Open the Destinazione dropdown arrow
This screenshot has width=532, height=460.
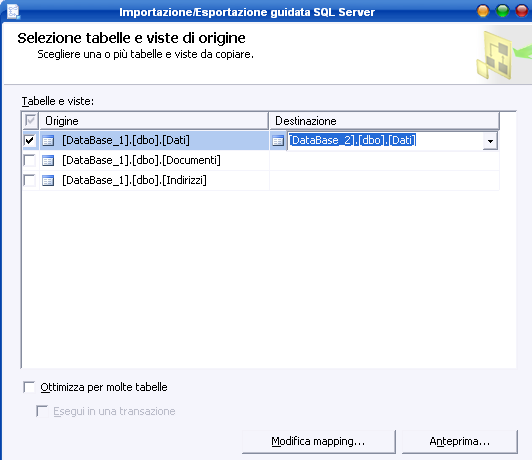(490, 141)
